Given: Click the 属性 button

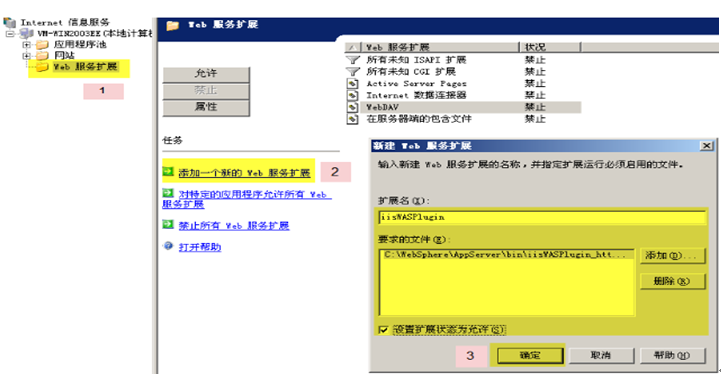Looking at the screenshot, I should point(206,107).
